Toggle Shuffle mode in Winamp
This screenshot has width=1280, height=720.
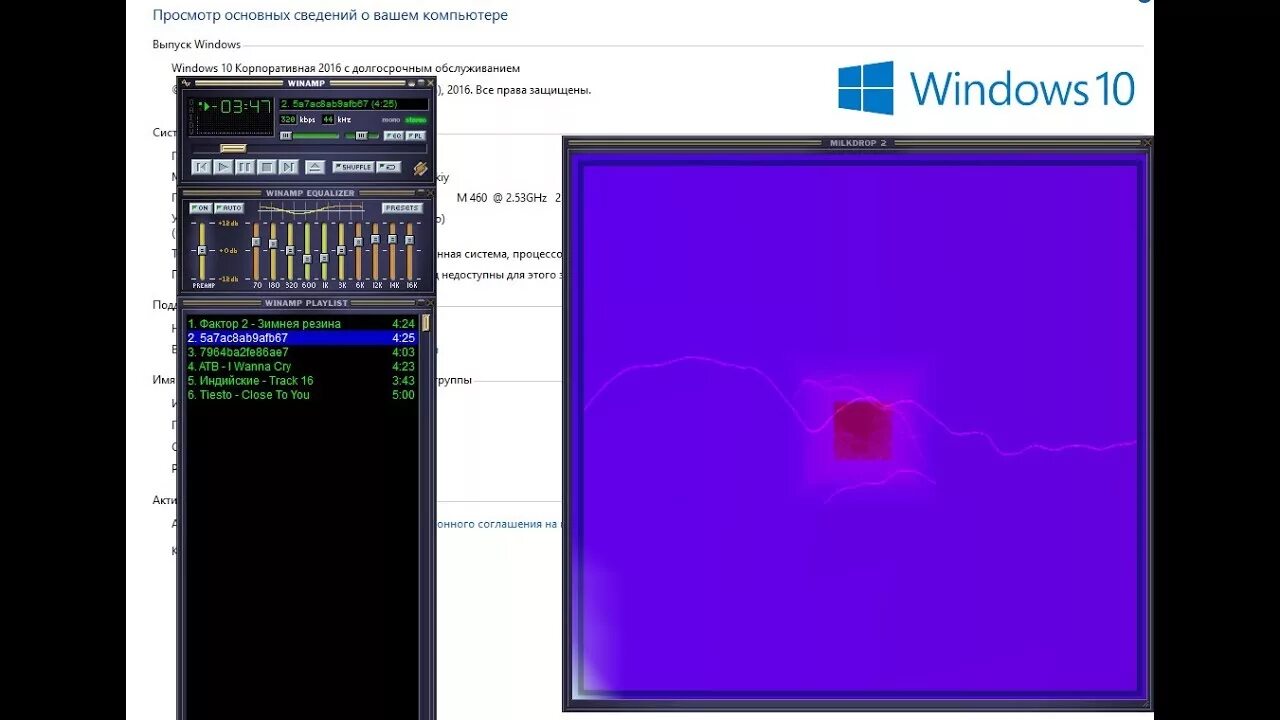coord(353,167)
